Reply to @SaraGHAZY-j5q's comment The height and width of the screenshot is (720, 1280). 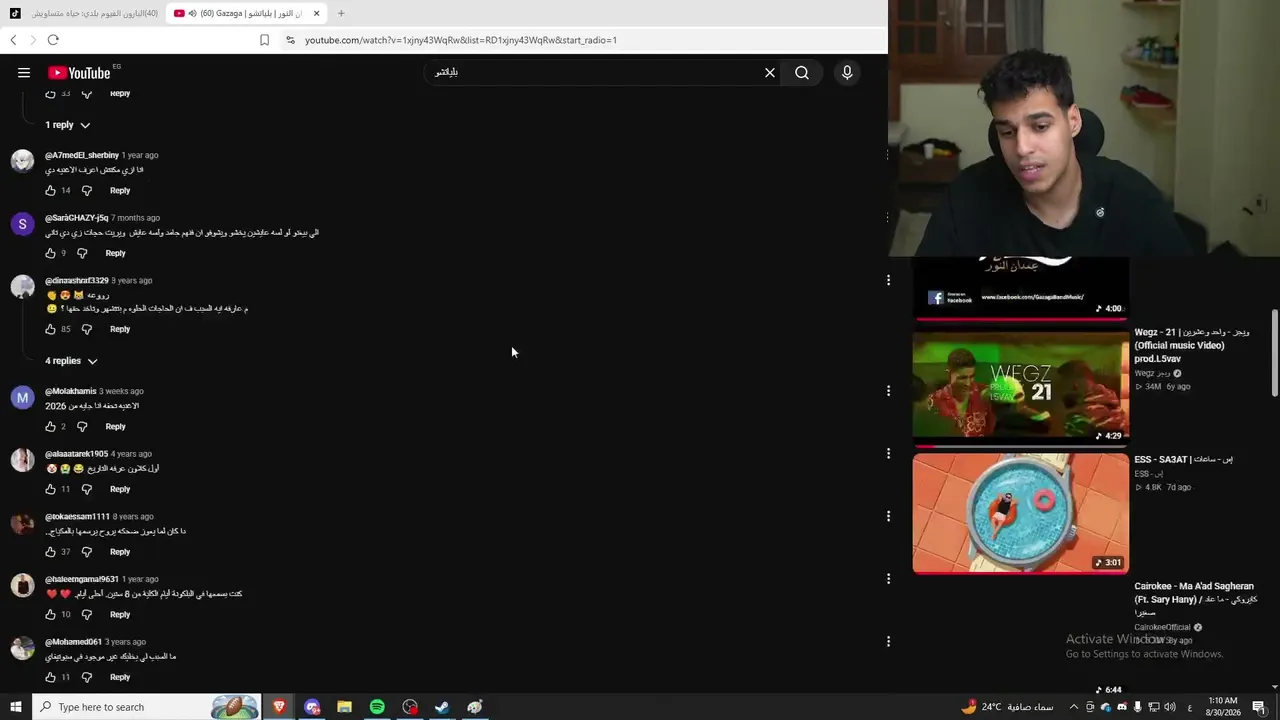(x=115, y=253)
